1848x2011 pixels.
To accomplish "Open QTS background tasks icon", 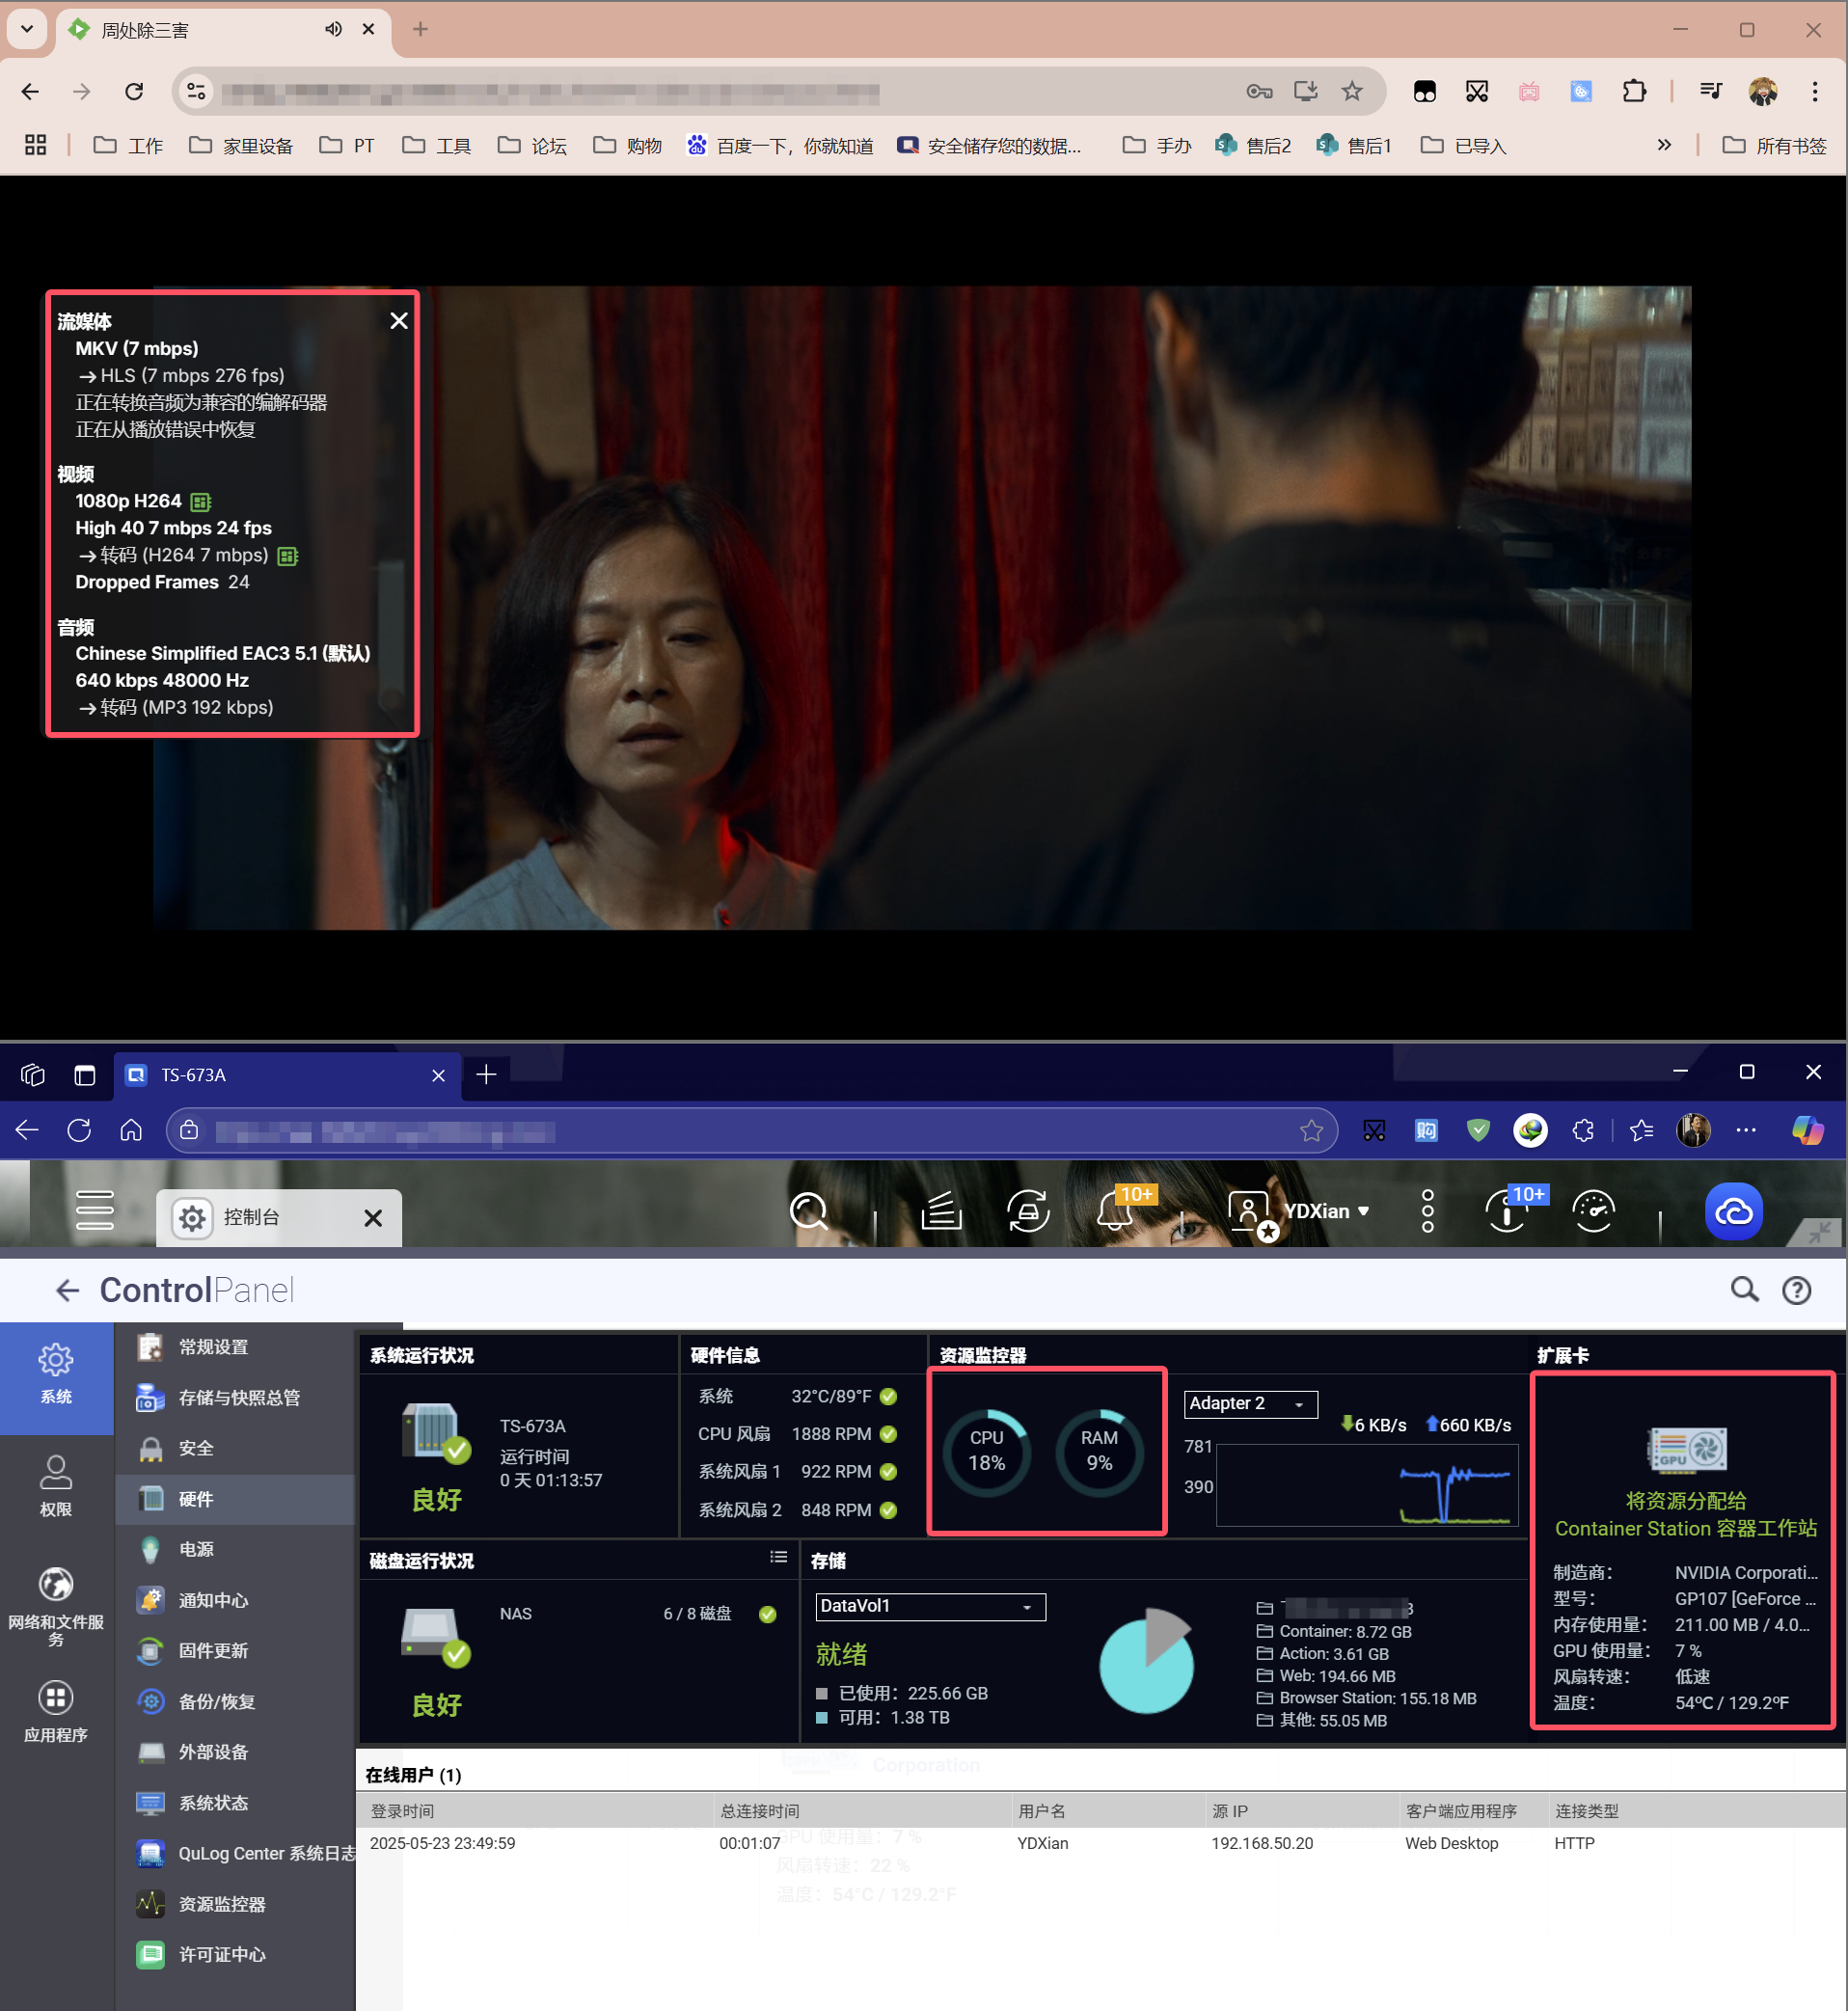I will (941, 1211).
